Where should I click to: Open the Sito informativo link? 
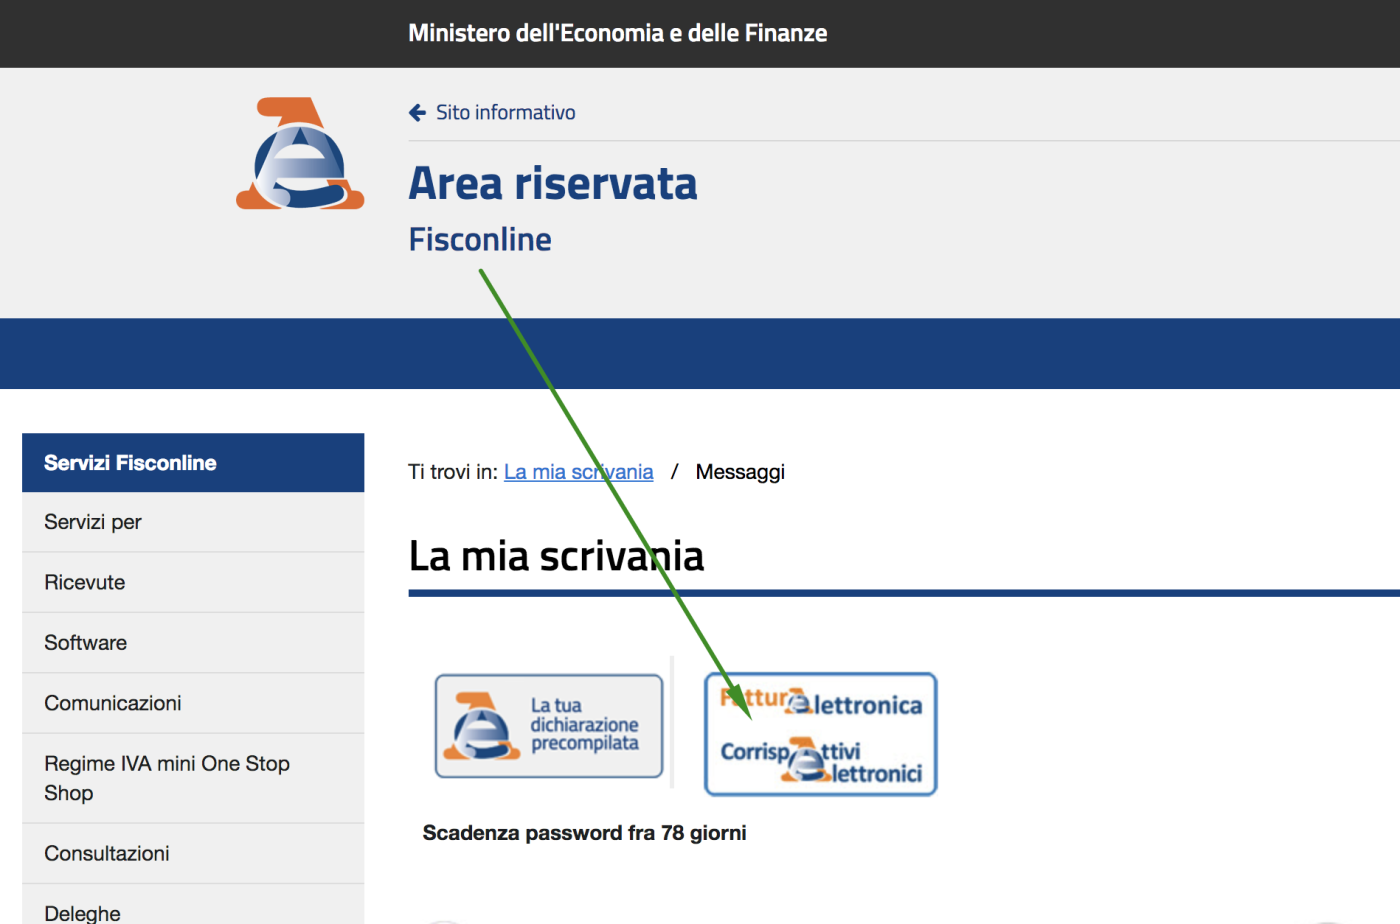pyautogui.click(x=505, y=113)
